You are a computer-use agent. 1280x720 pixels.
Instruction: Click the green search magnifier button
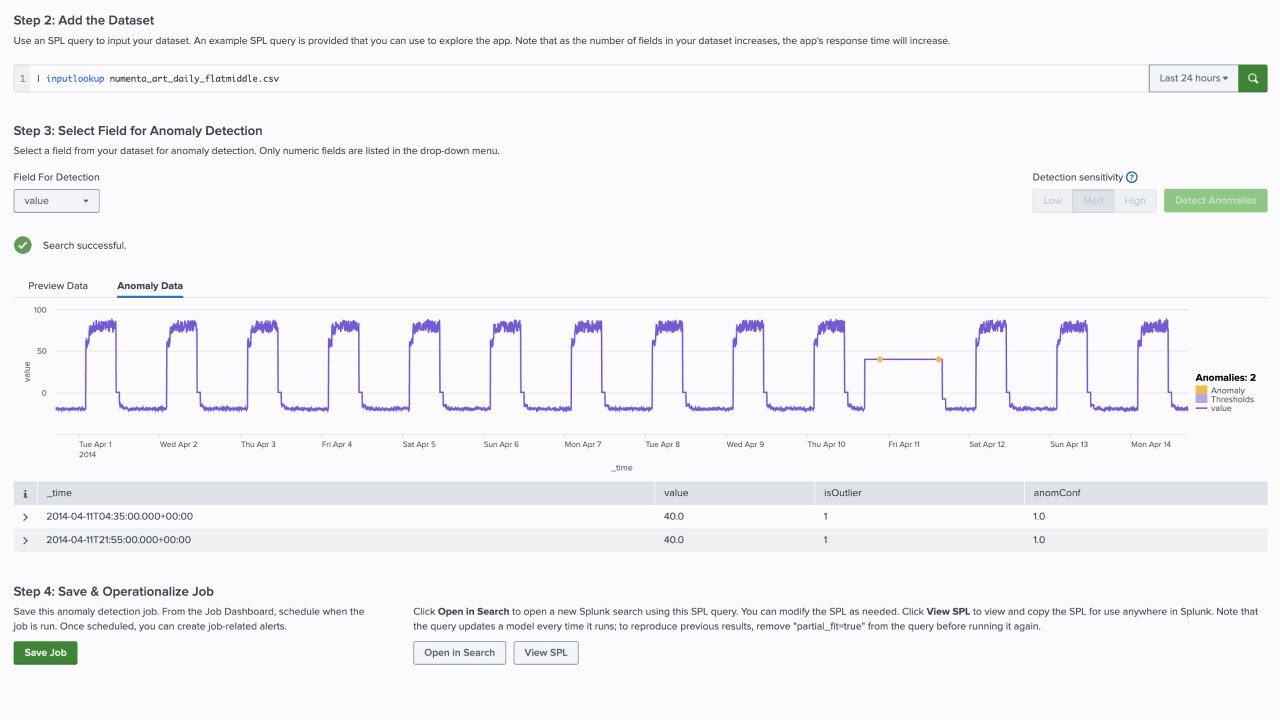[x=1253, y=78]
